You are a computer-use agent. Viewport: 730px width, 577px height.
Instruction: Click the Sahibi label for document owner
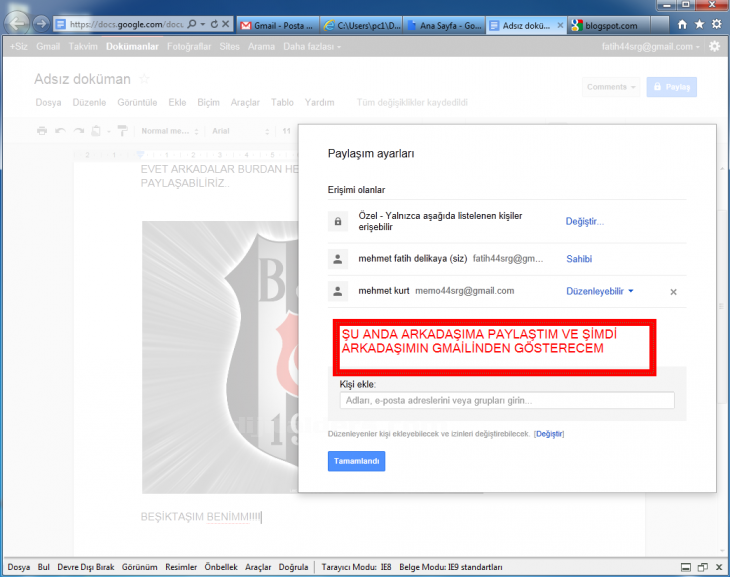click(x=579, y=259)
